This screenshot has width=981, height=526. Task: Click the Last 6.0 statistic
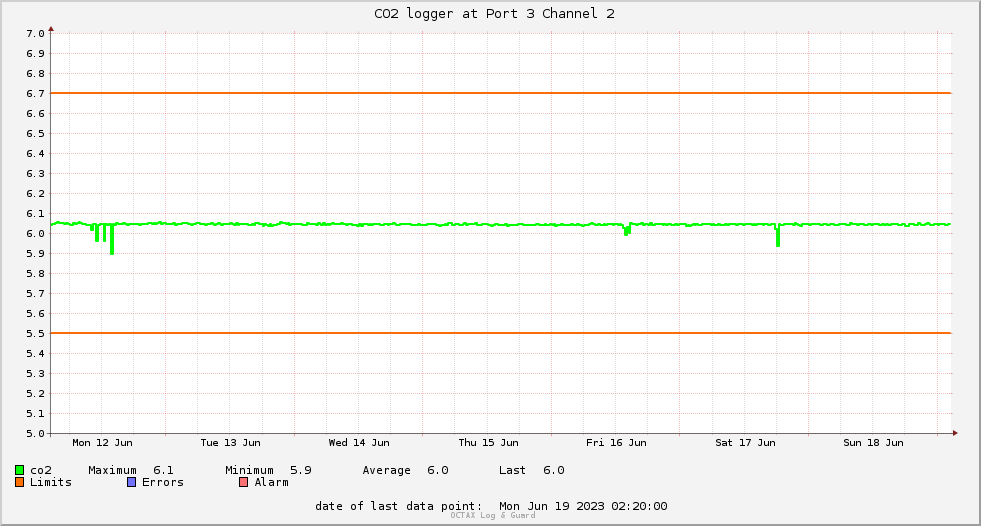(x=532, y=470)
